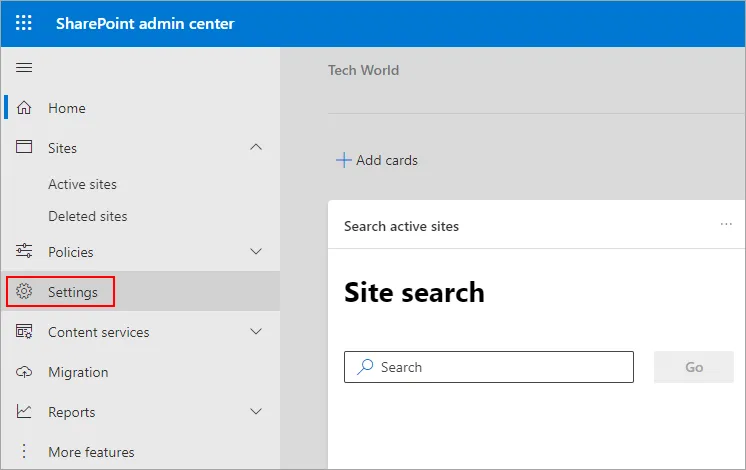This screenshot has height=470, width=746.
Task: Click the Site search input field
Action: [x=489, y=367]
